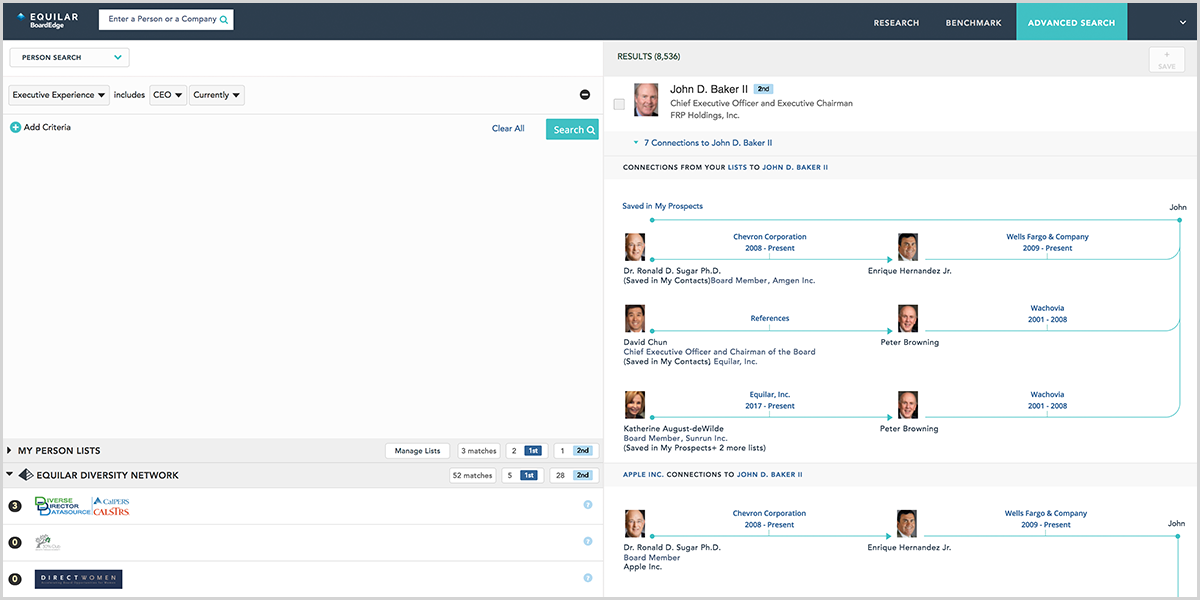Open Manage Lists
This screenshot has width=1200, height=600.
pos(417,451)
